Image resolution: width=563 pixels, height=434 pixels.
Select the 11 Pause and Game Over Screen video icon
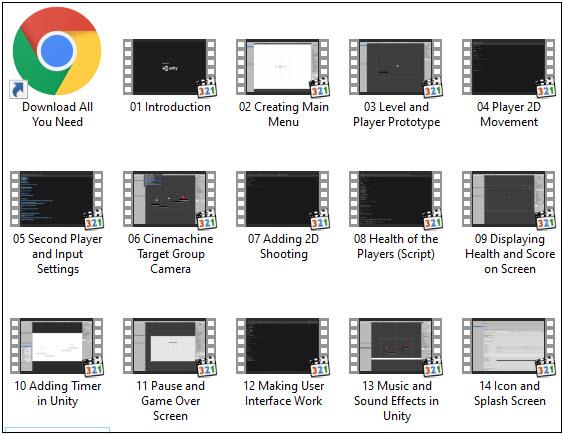[170, 346]
